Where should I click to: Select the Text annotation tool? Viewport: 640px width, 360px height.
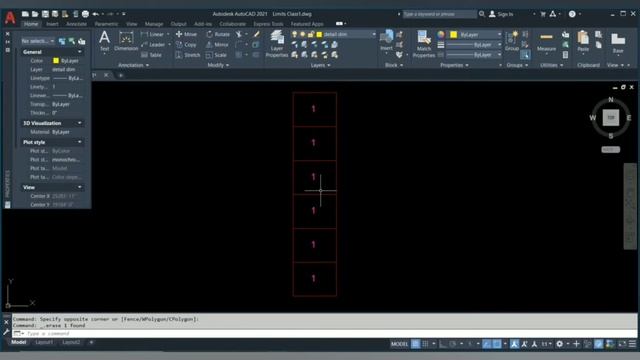[104, 41]
